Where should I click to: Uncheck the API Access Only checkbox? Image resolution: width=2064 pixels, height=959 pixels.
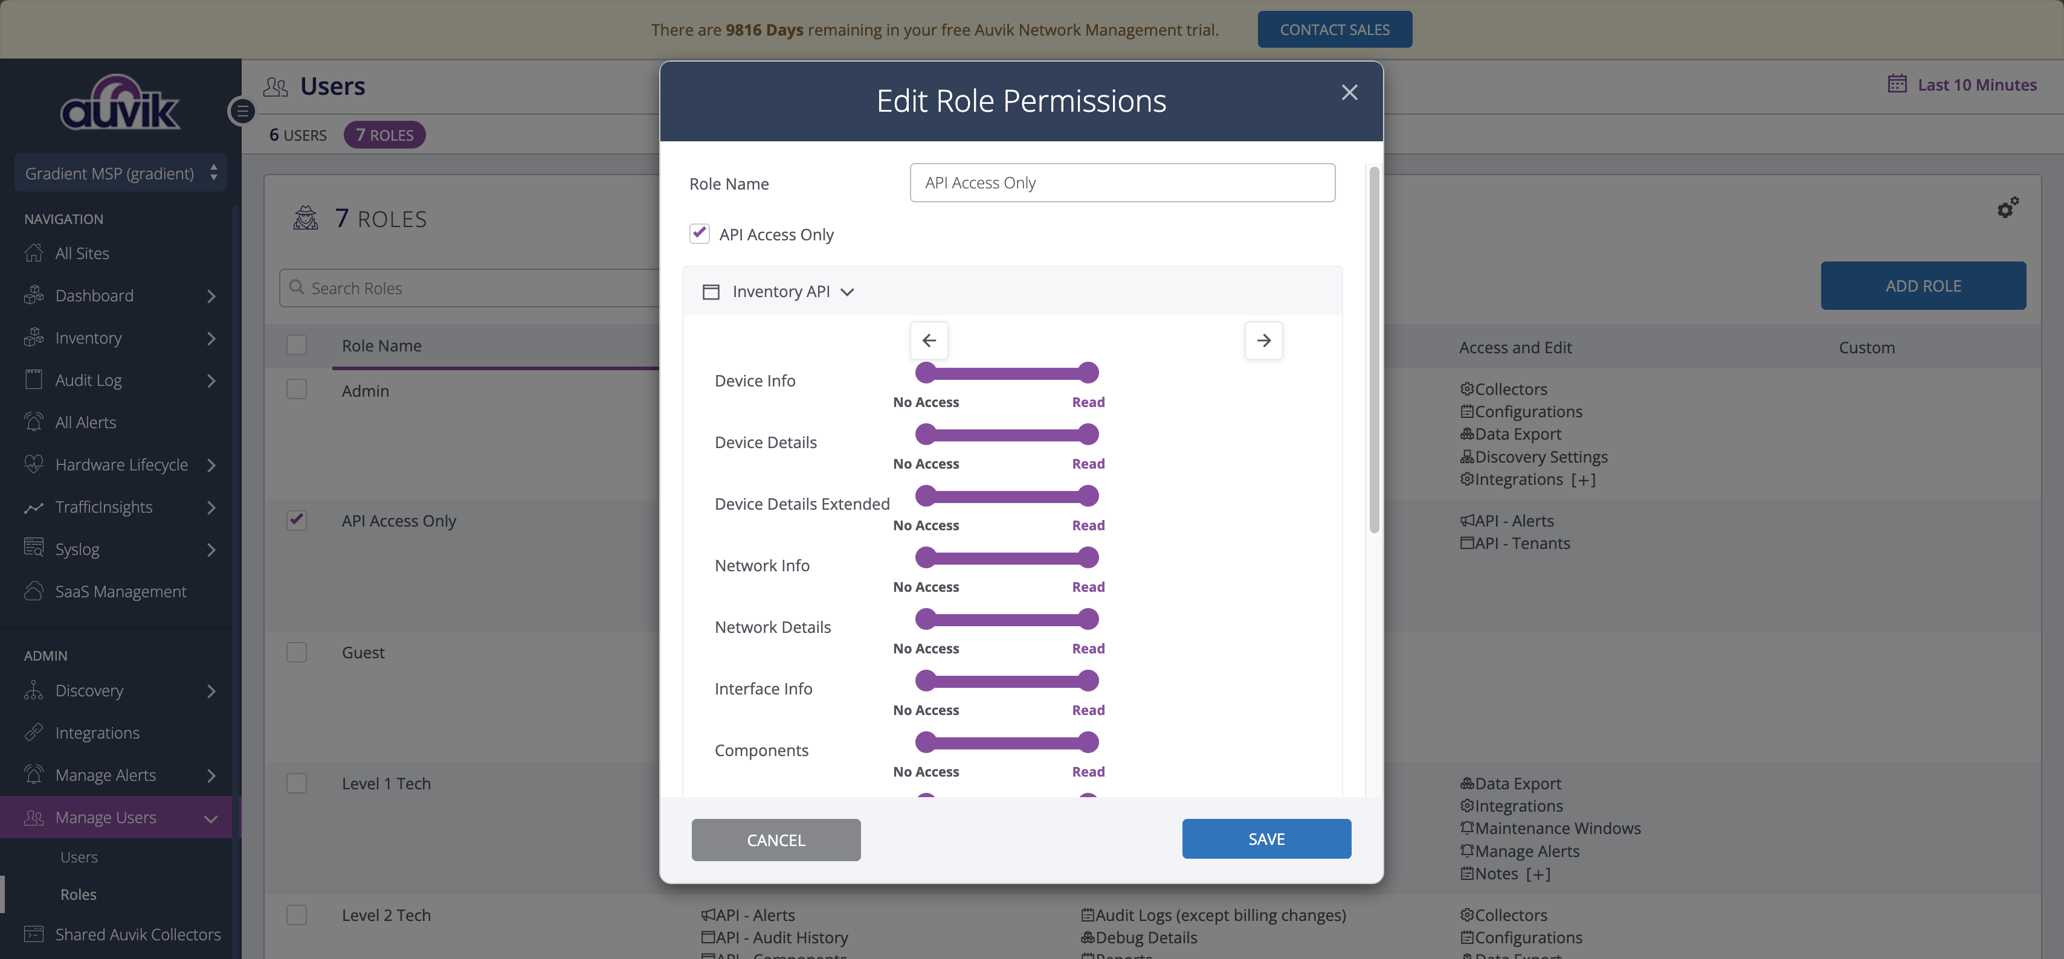699,232
